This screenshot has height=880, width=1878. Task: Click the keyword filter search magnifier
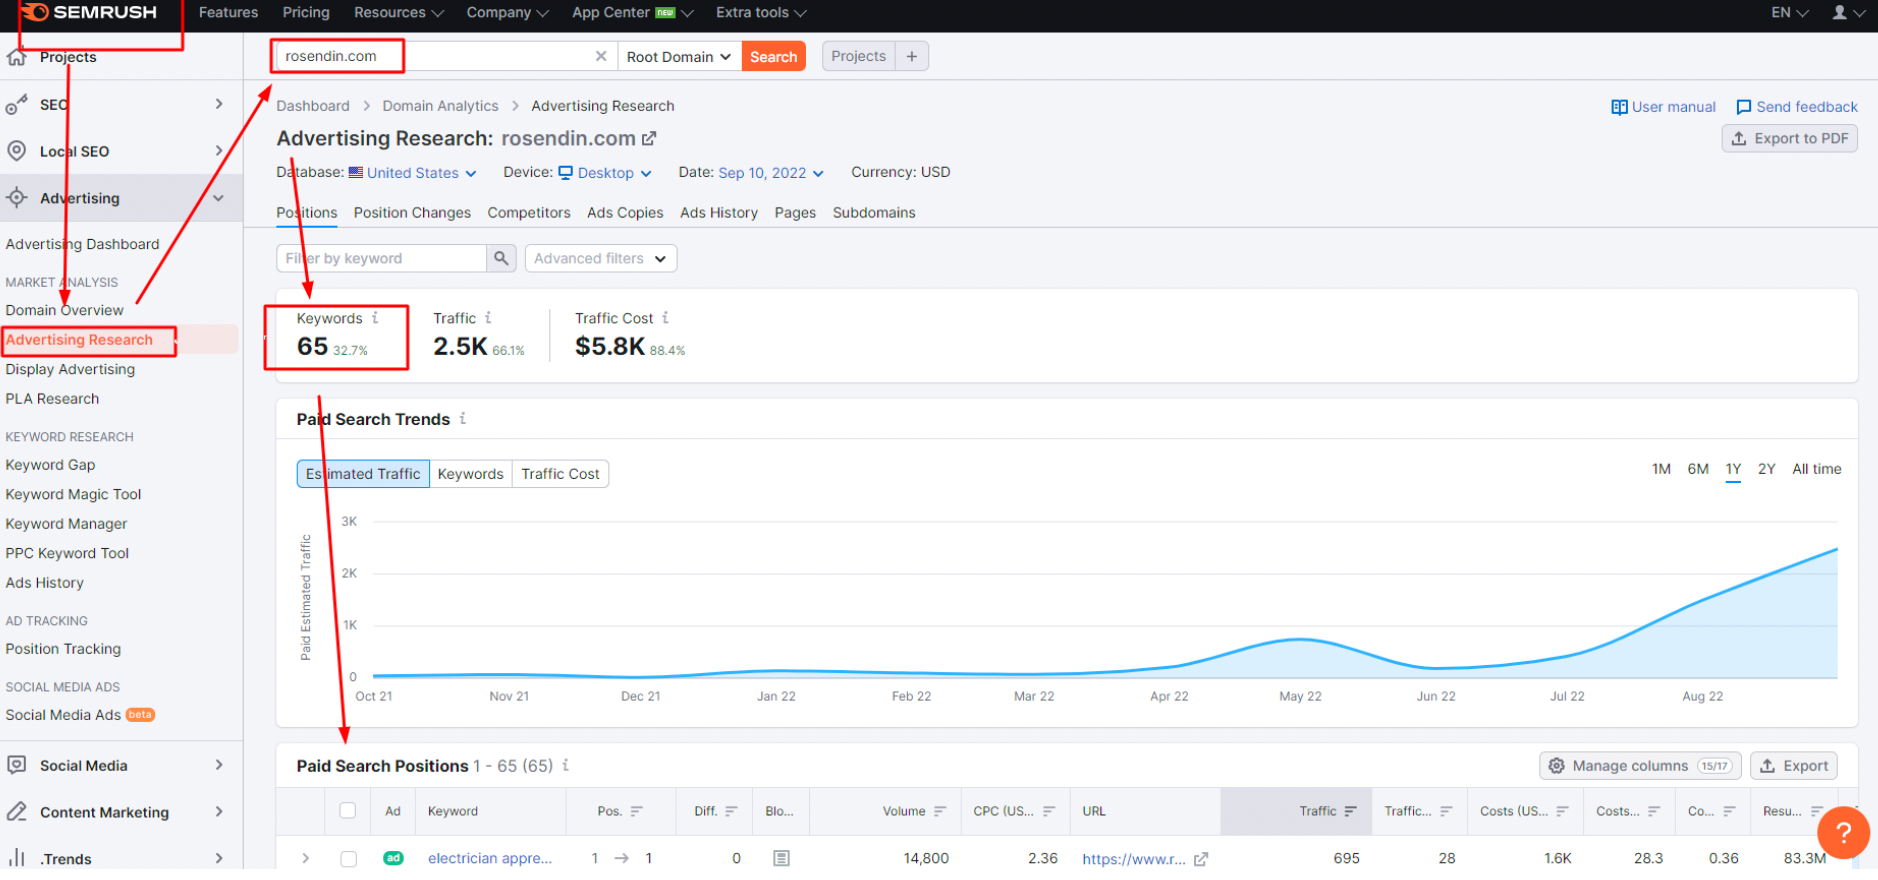501,258
